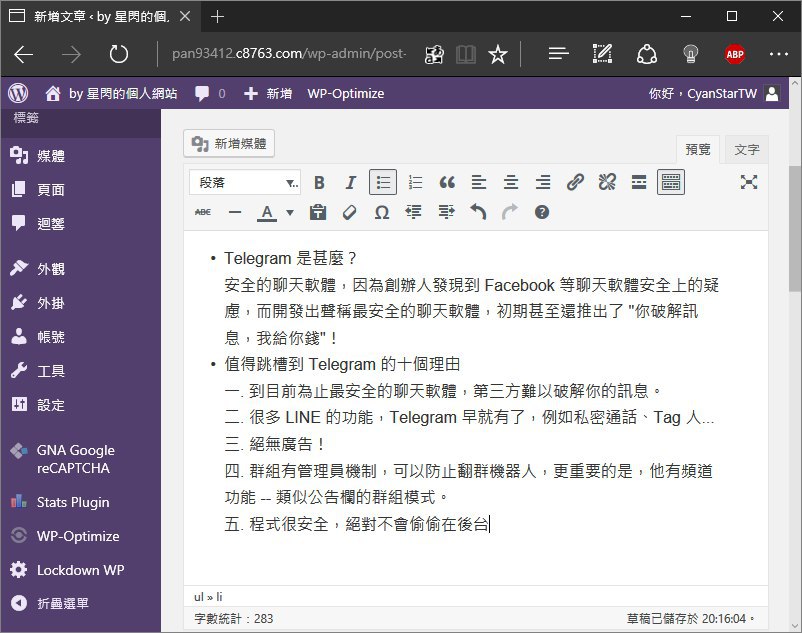This screenshot has height=633, width=802.
Task: Enter distraction-free fullscreen writing mode
Action: coord(749,182)
